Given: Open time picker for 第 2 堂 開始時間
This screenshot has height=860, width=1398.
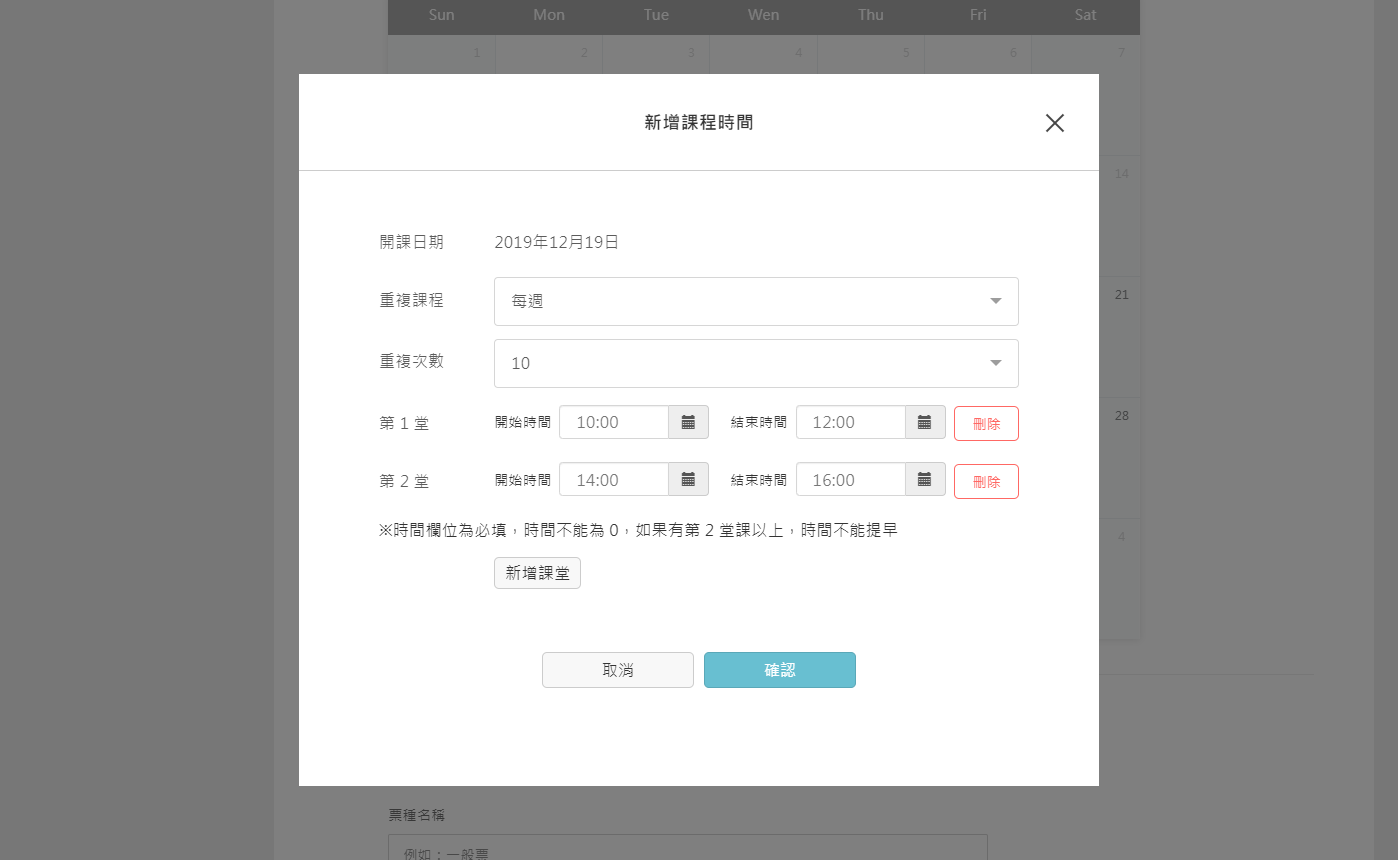Looking at the screenshot, I should (688, 480).
